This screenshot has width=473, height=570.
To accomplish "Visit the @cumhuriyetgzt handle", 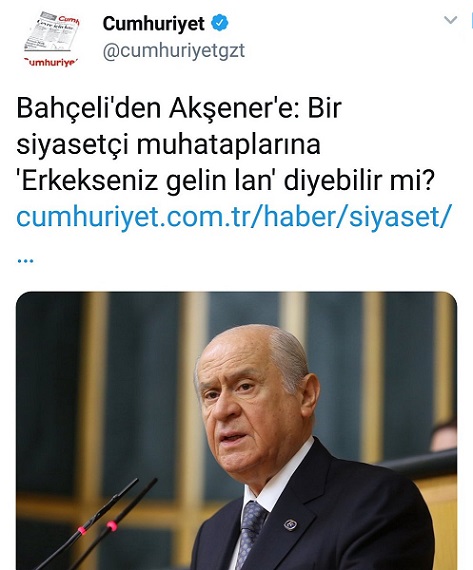I will tap(174, 51).
